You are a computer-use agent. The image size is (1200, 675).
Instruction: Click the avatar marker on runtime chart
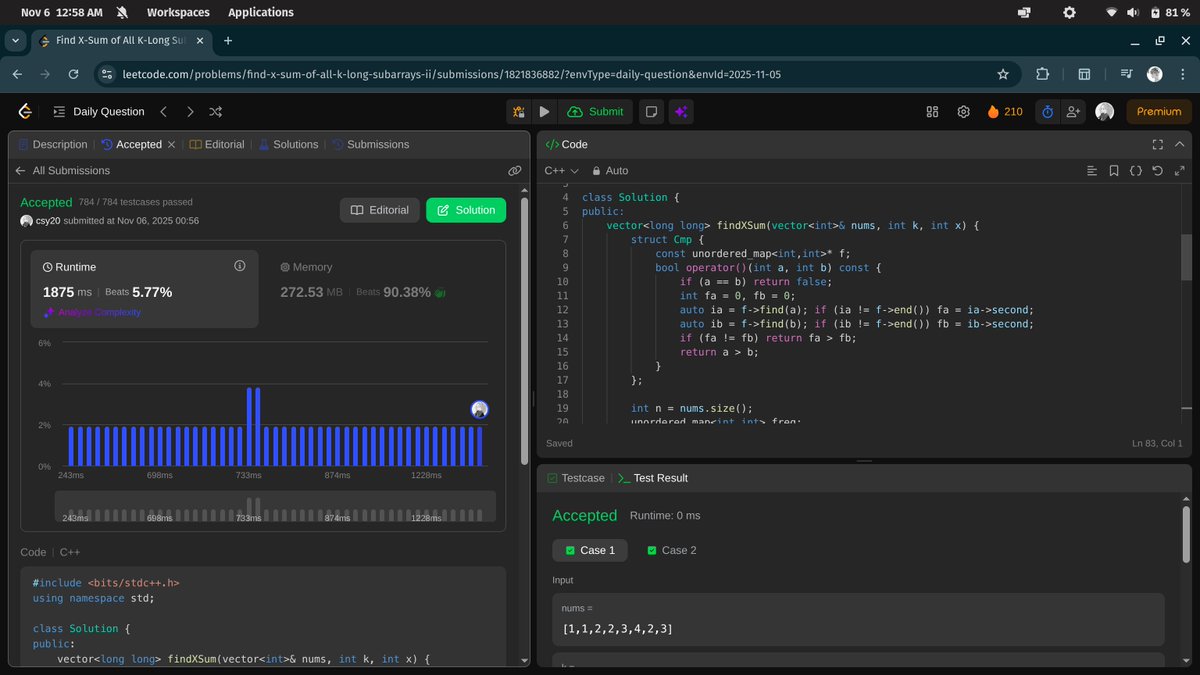coord(479,409)
